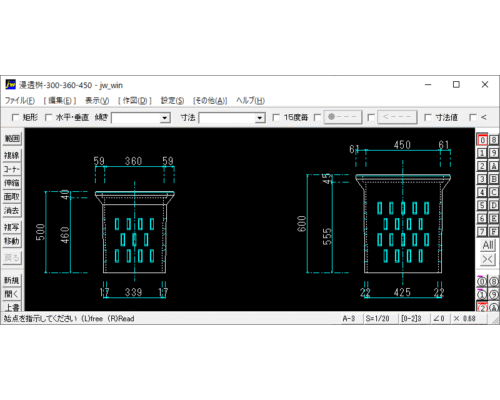Click the 面取 tool button

click(x=12, y=197)
